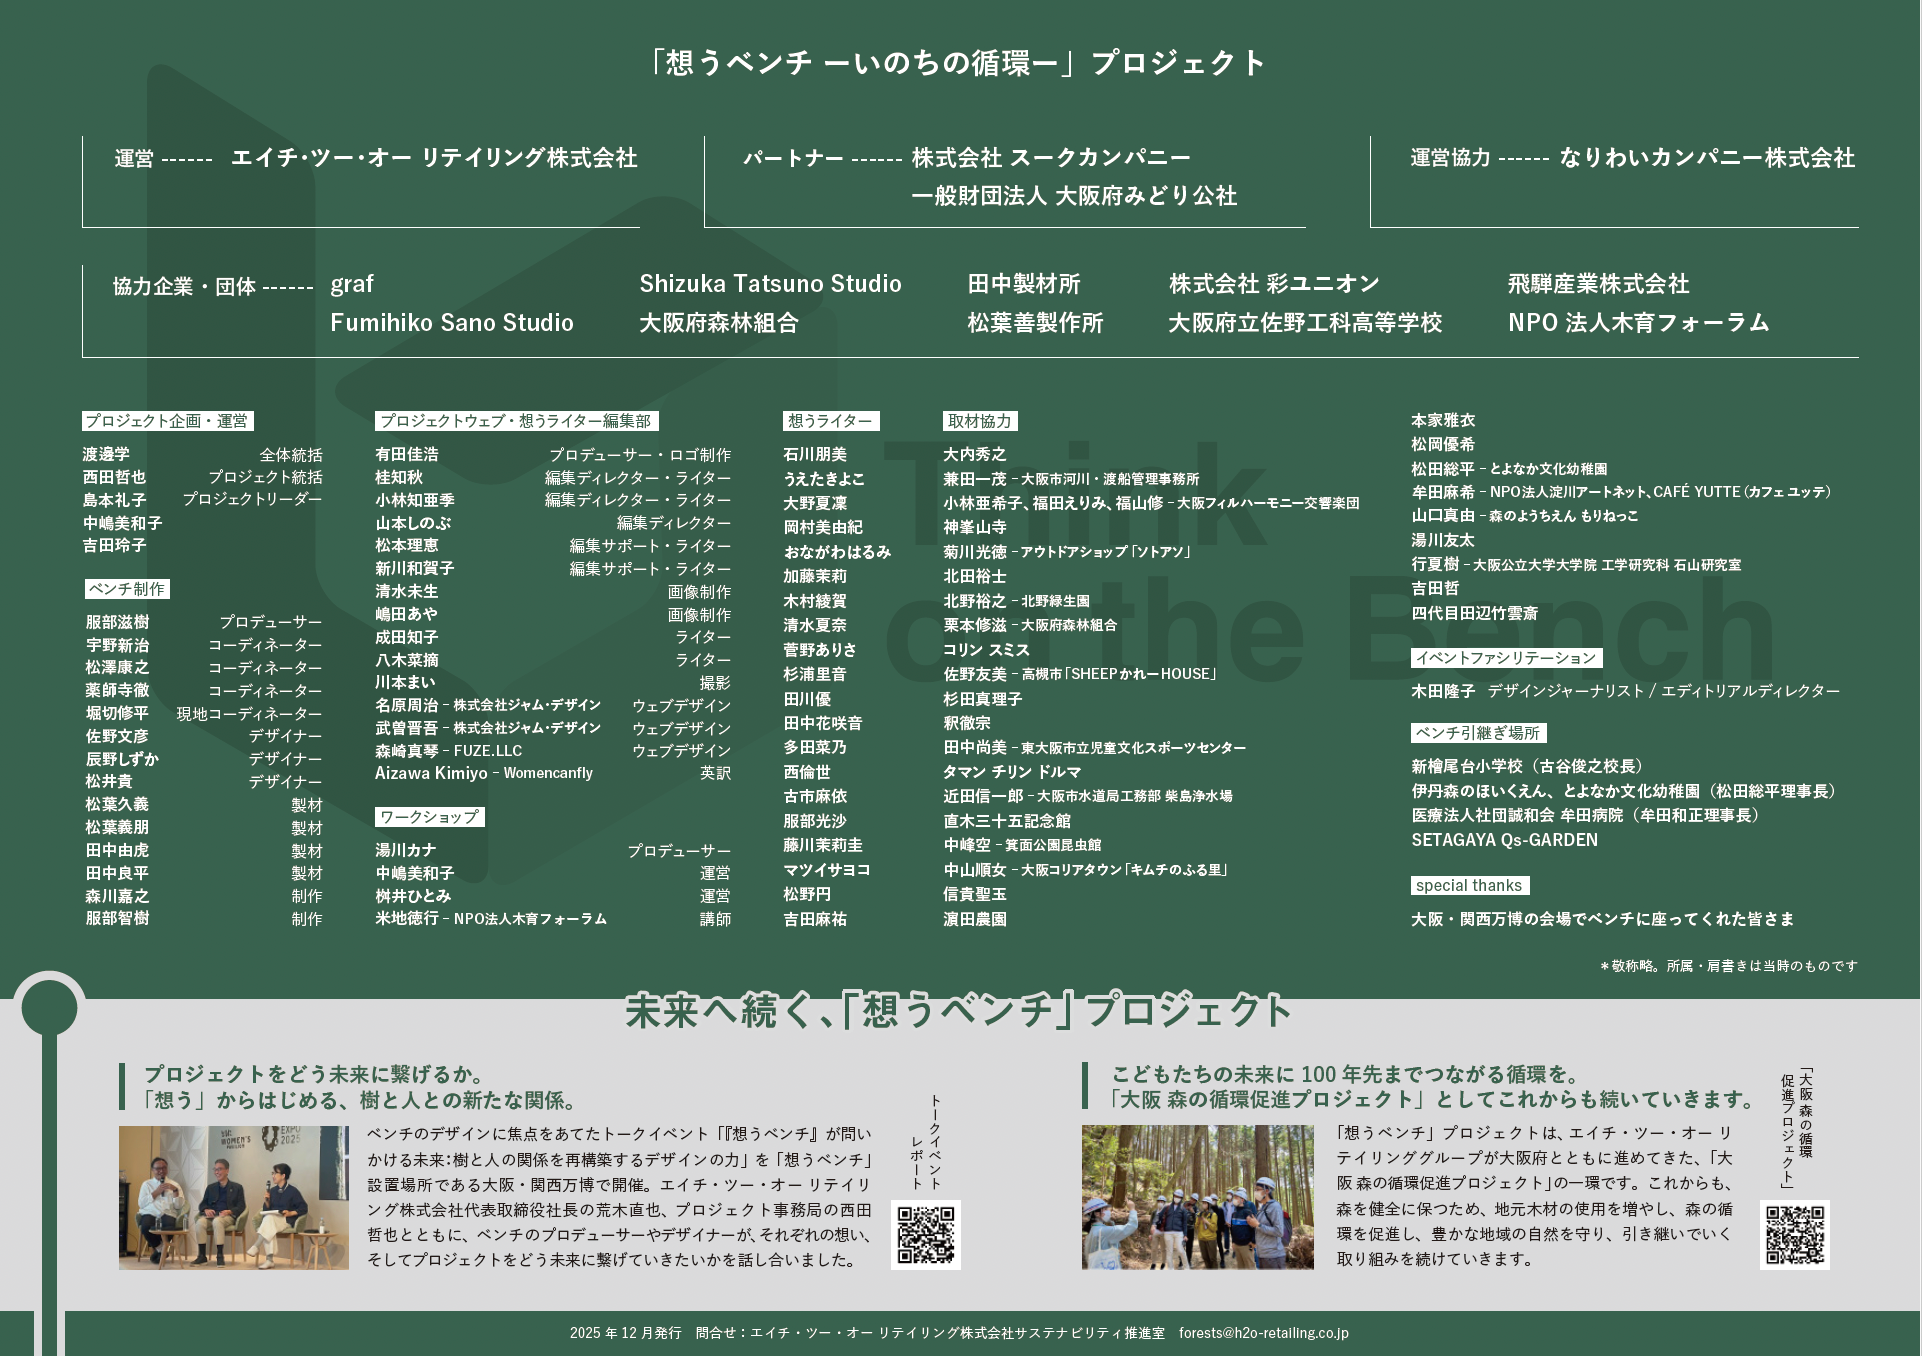Viewport: 1922px width, 1356px height.
Task: Click the talk event report QR code
Action: 925,1235
